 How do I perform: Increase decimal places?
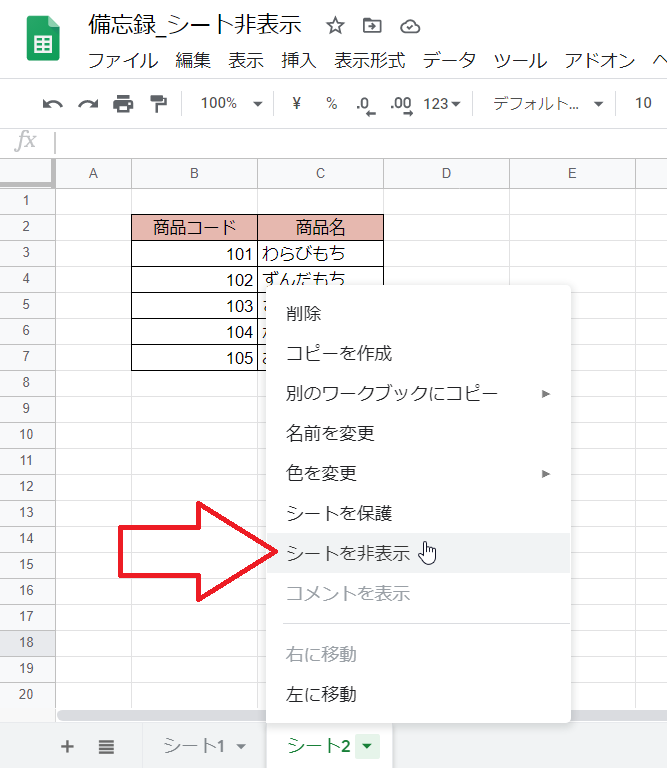[x=401, y=105]
